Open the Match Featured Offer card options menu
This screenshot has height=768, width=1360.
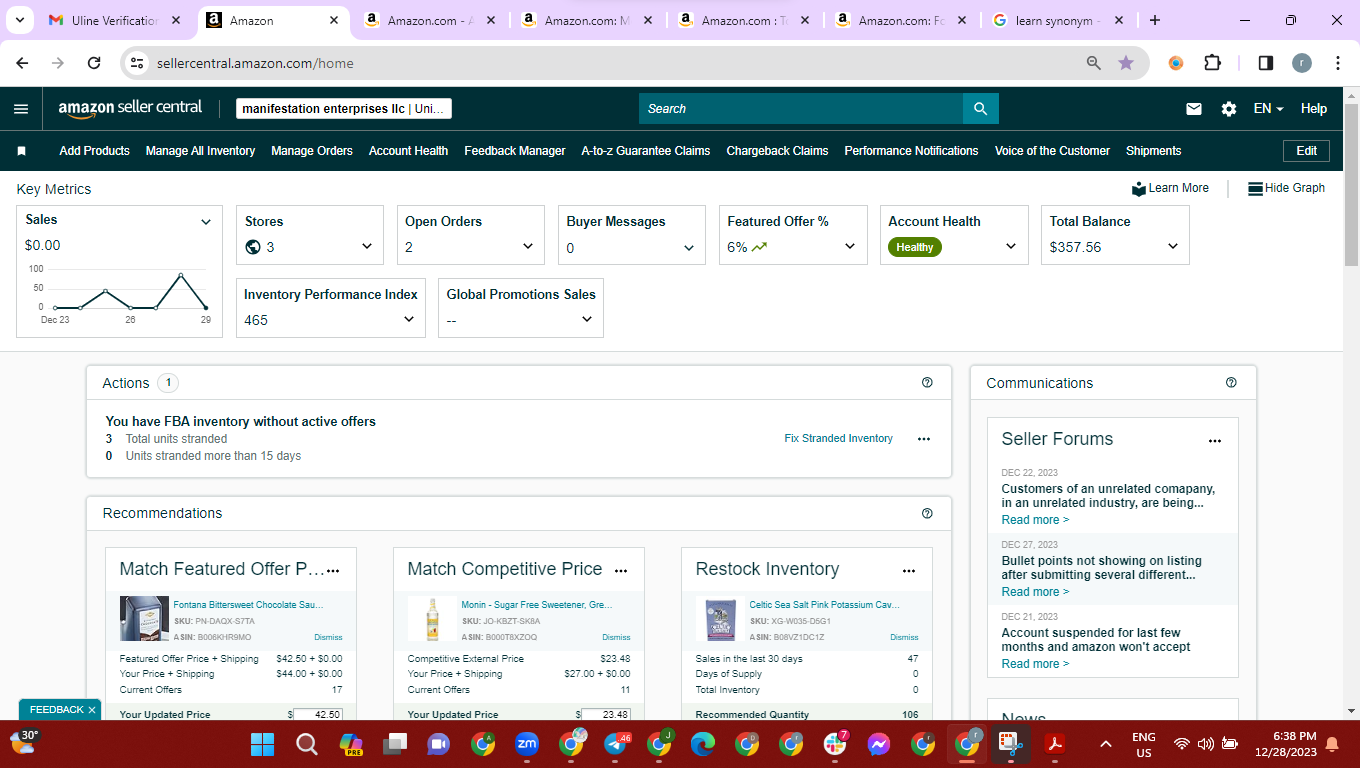333,570
